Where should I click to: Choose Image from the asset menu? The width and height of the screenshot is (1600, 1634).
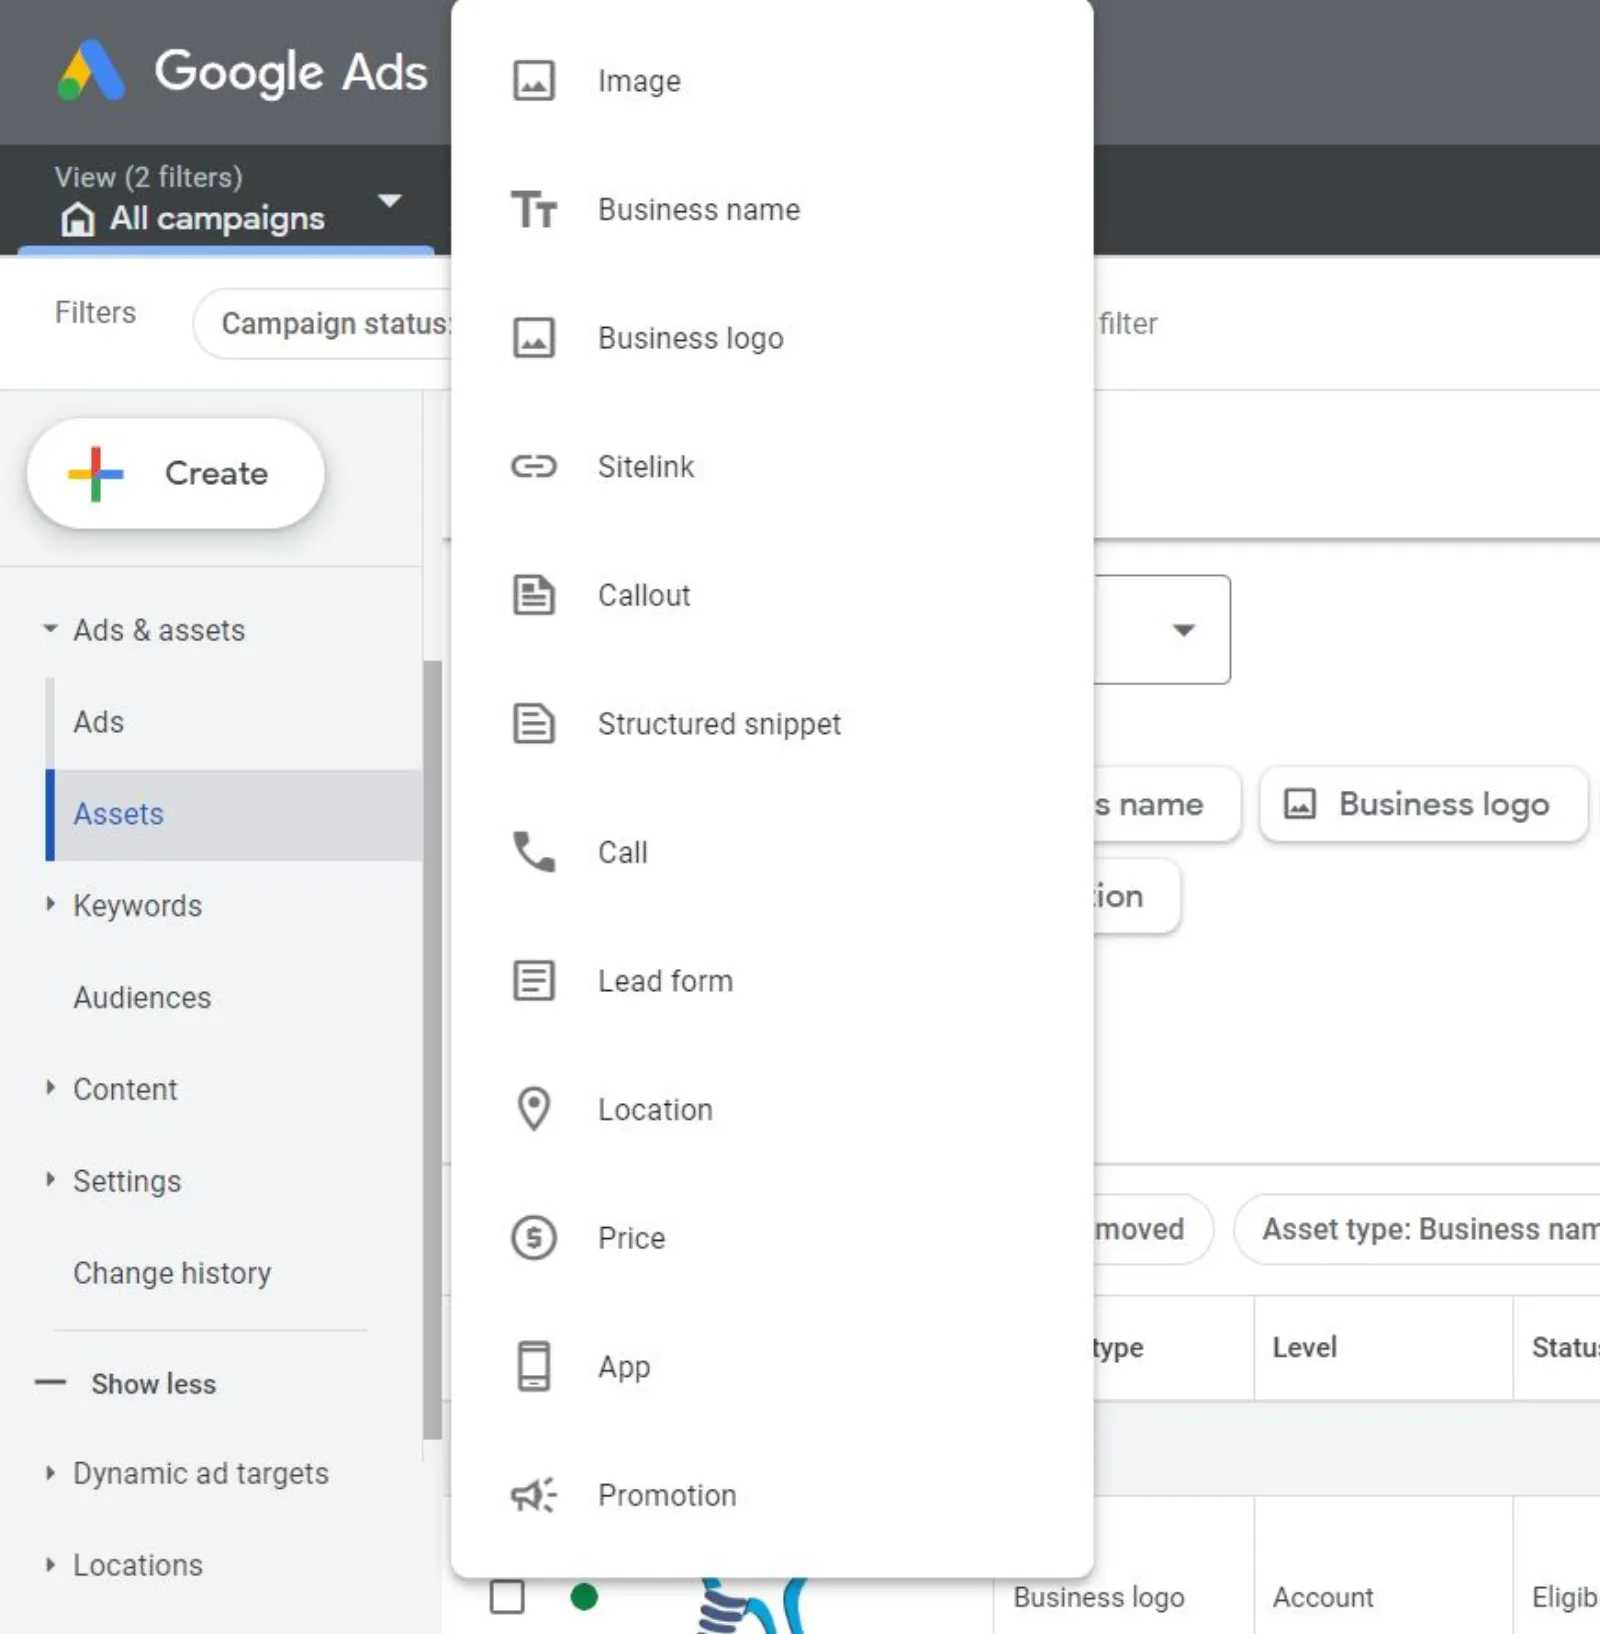772,81
